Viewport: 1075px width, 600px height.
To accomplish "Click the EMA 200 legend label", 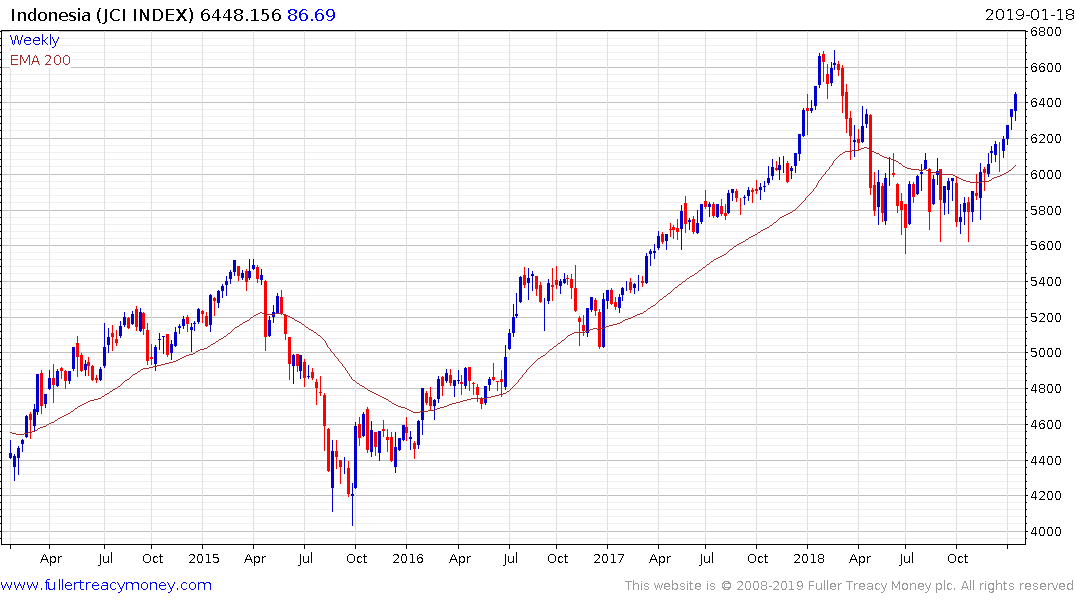I will point(40,60).
